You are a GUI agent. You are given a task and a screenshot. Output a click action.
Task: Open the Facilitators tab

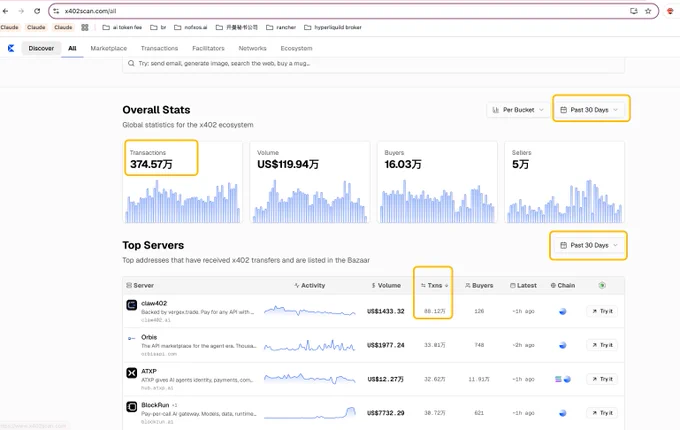(x=208, y=48)
